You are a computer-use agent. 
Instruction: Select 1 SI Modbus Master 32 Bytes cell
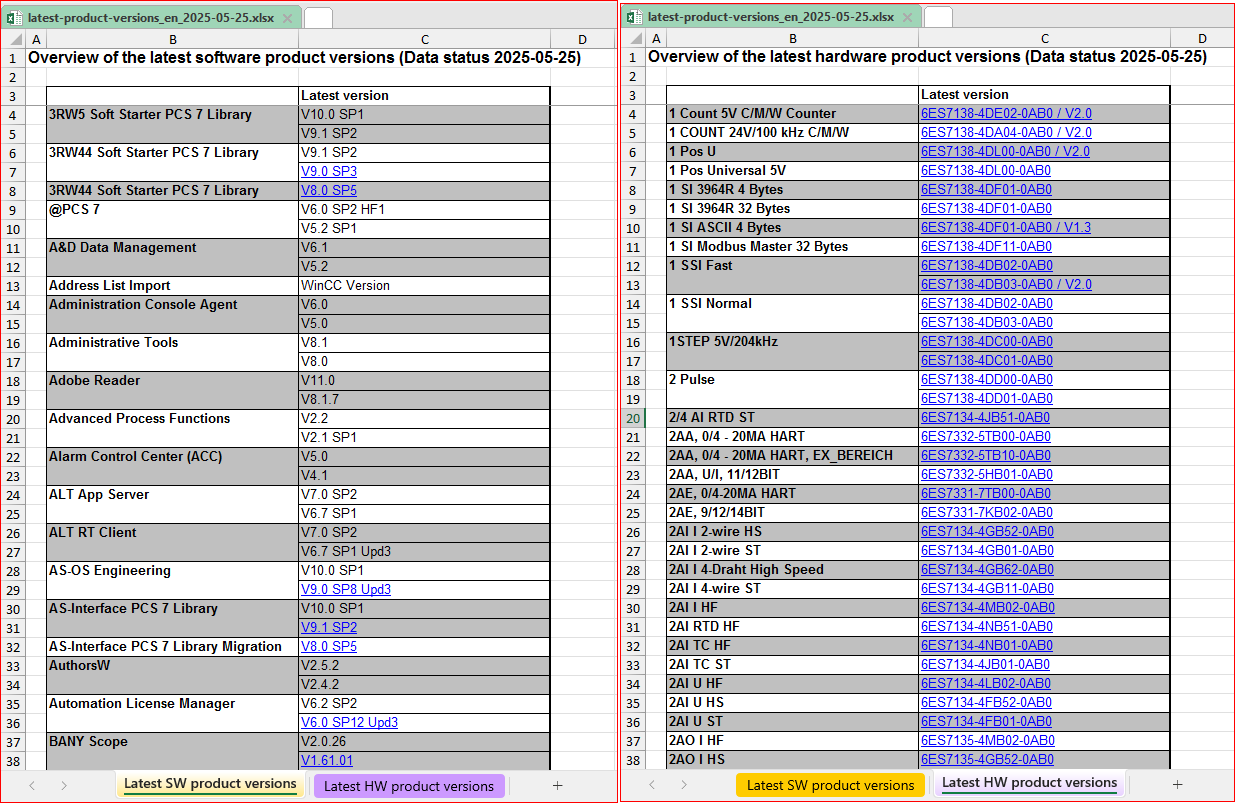coord(793,246)
